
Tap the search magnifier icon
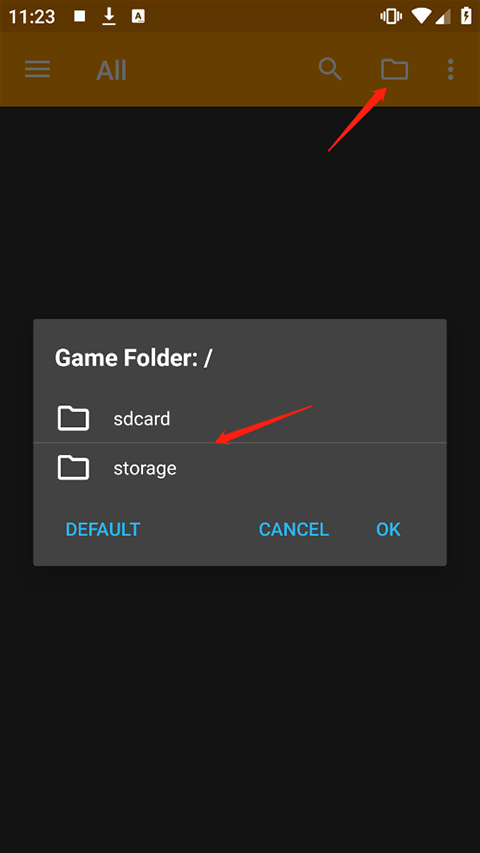click(330, 69)
